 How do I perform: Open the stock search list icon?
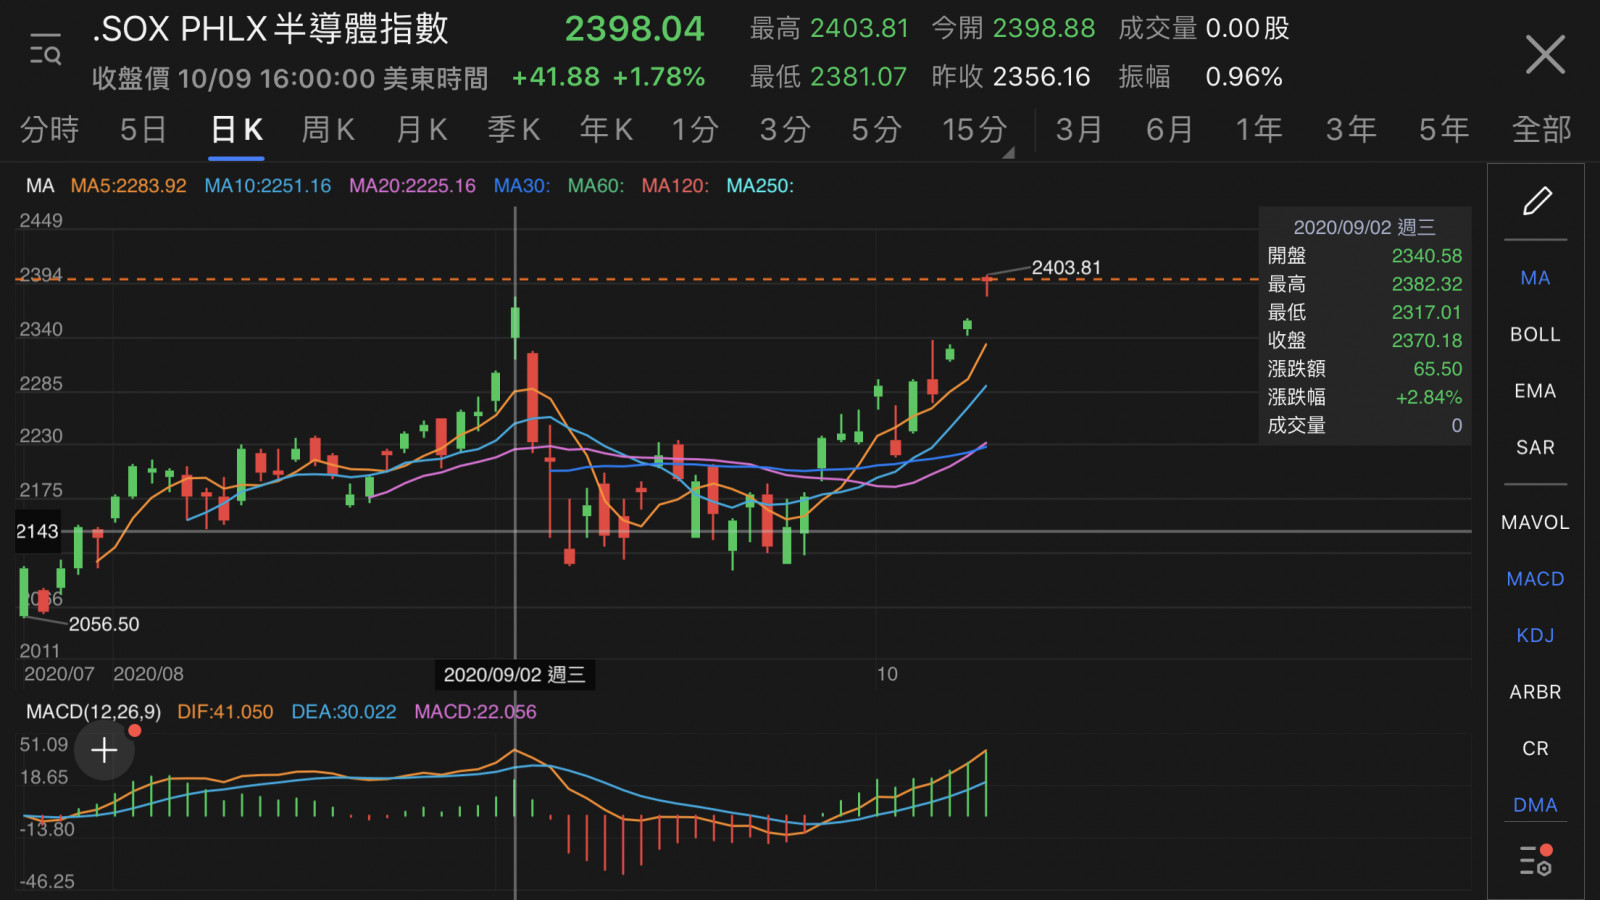pyautogui.click(x=45, y=50)
